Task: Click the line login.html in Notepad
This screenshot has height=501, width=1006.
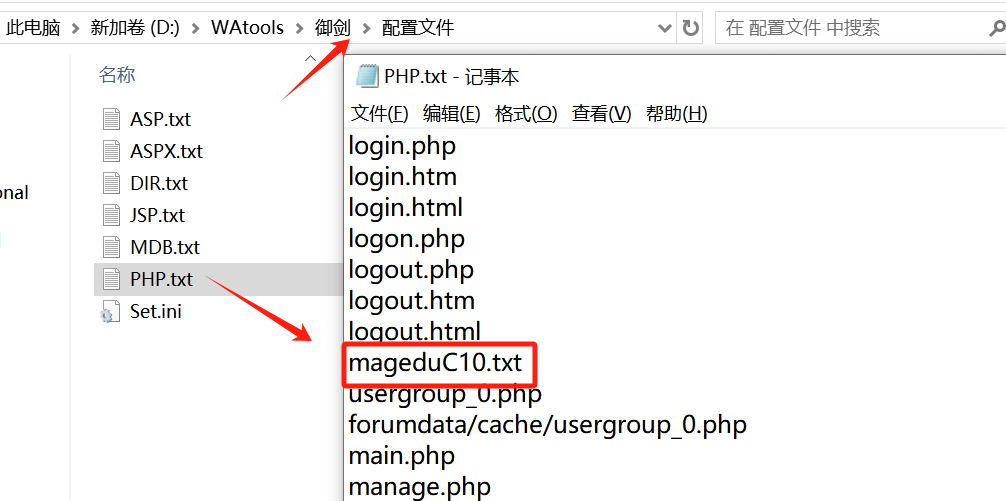Action: 405,207
